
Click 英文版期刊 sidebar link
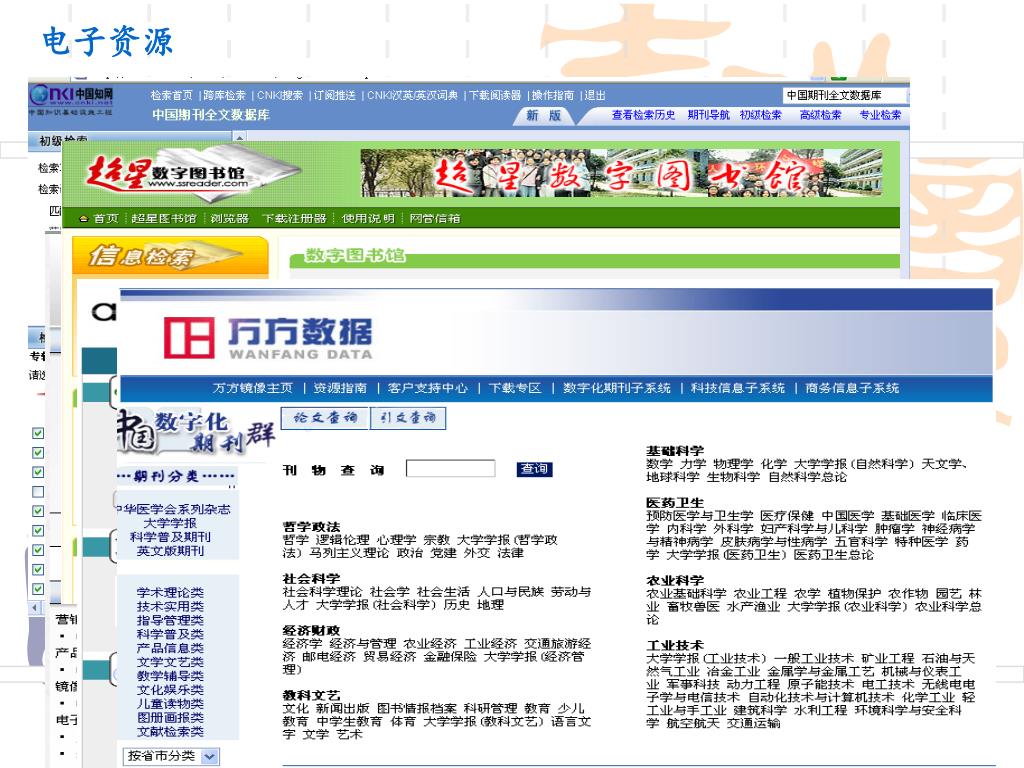tap(170, 551)
